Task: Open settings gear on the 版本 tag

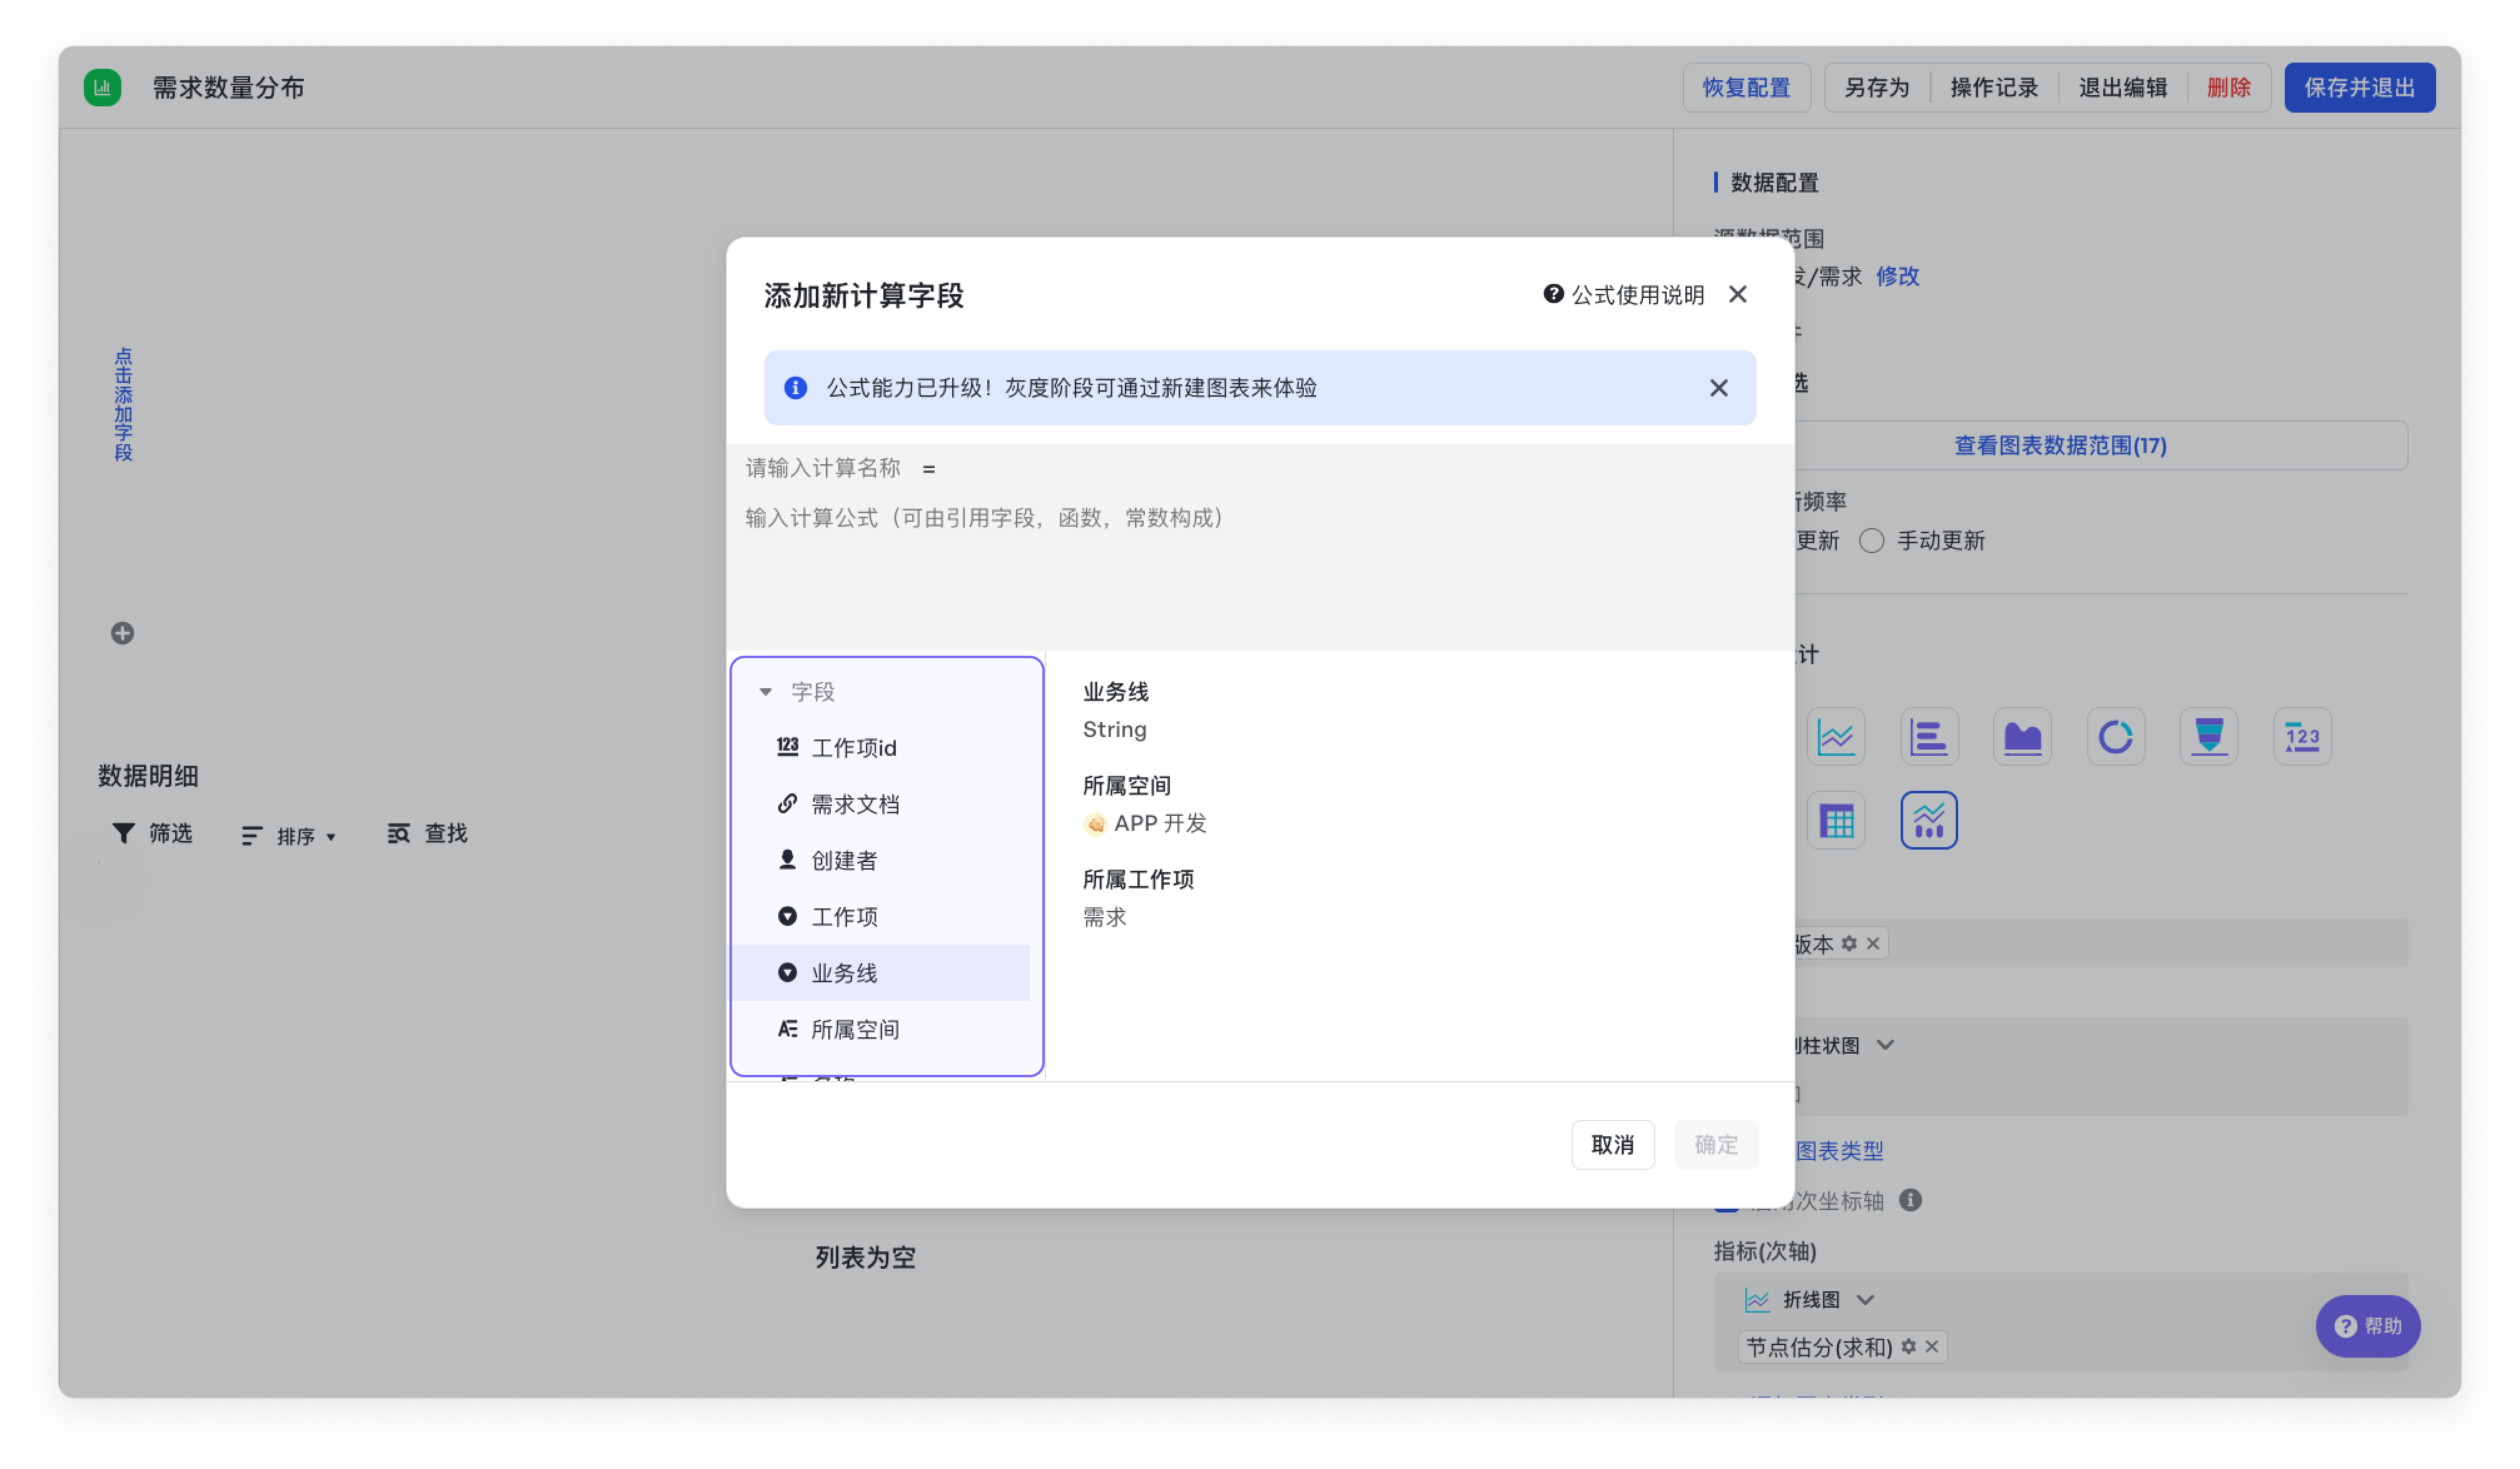Action: coord(1850,944)
